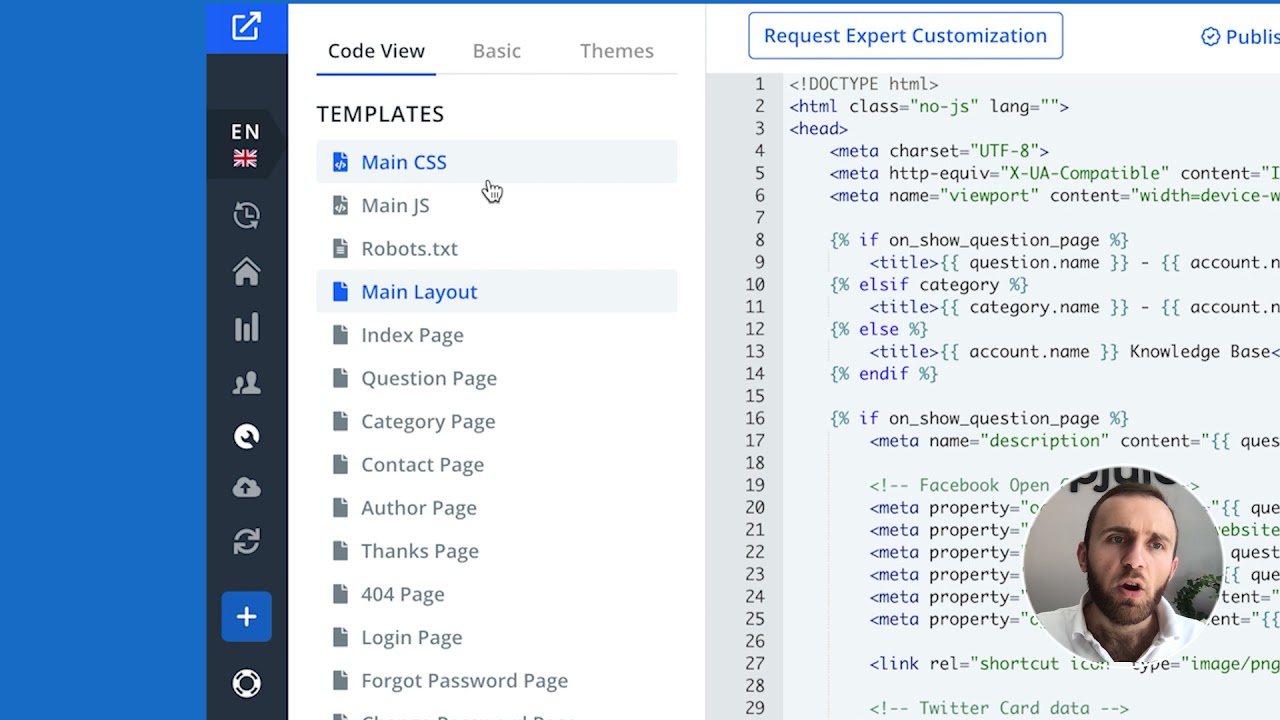
Task: Click the presenter webcam video bubble
Action: coord(1124,564)
